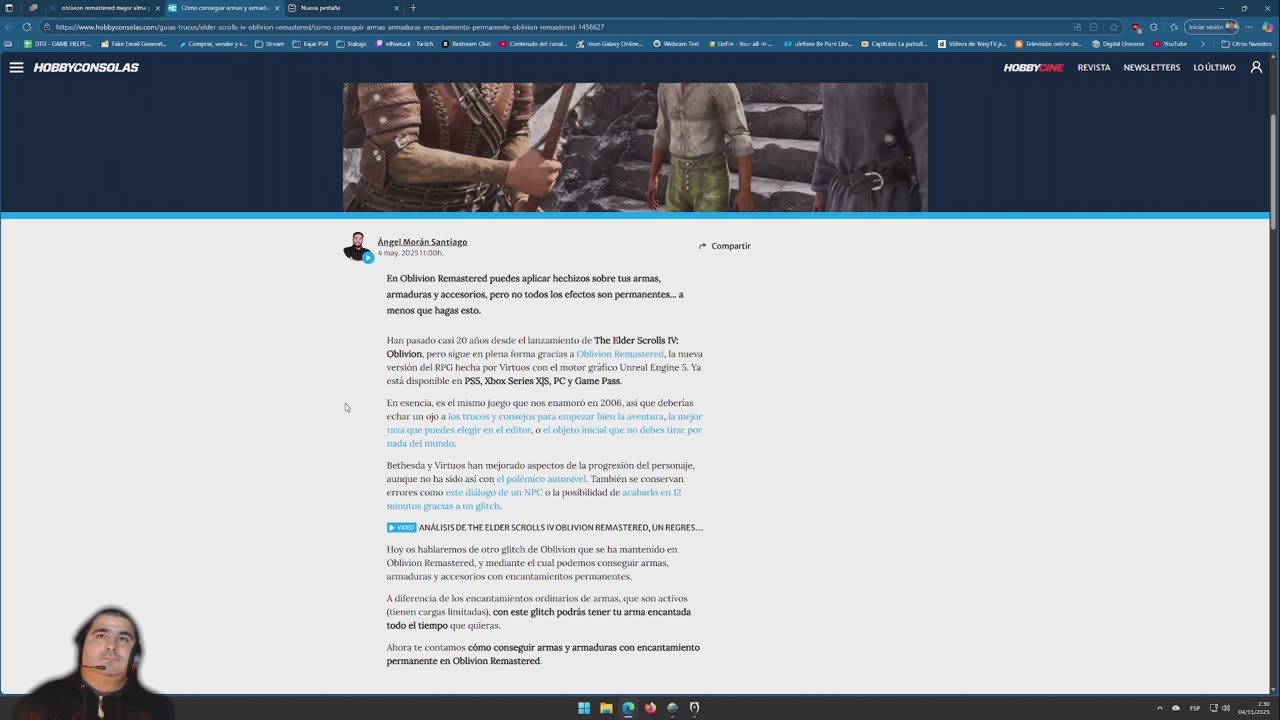
Task: Open the split screen icon in address bar
Action: 1077,27
